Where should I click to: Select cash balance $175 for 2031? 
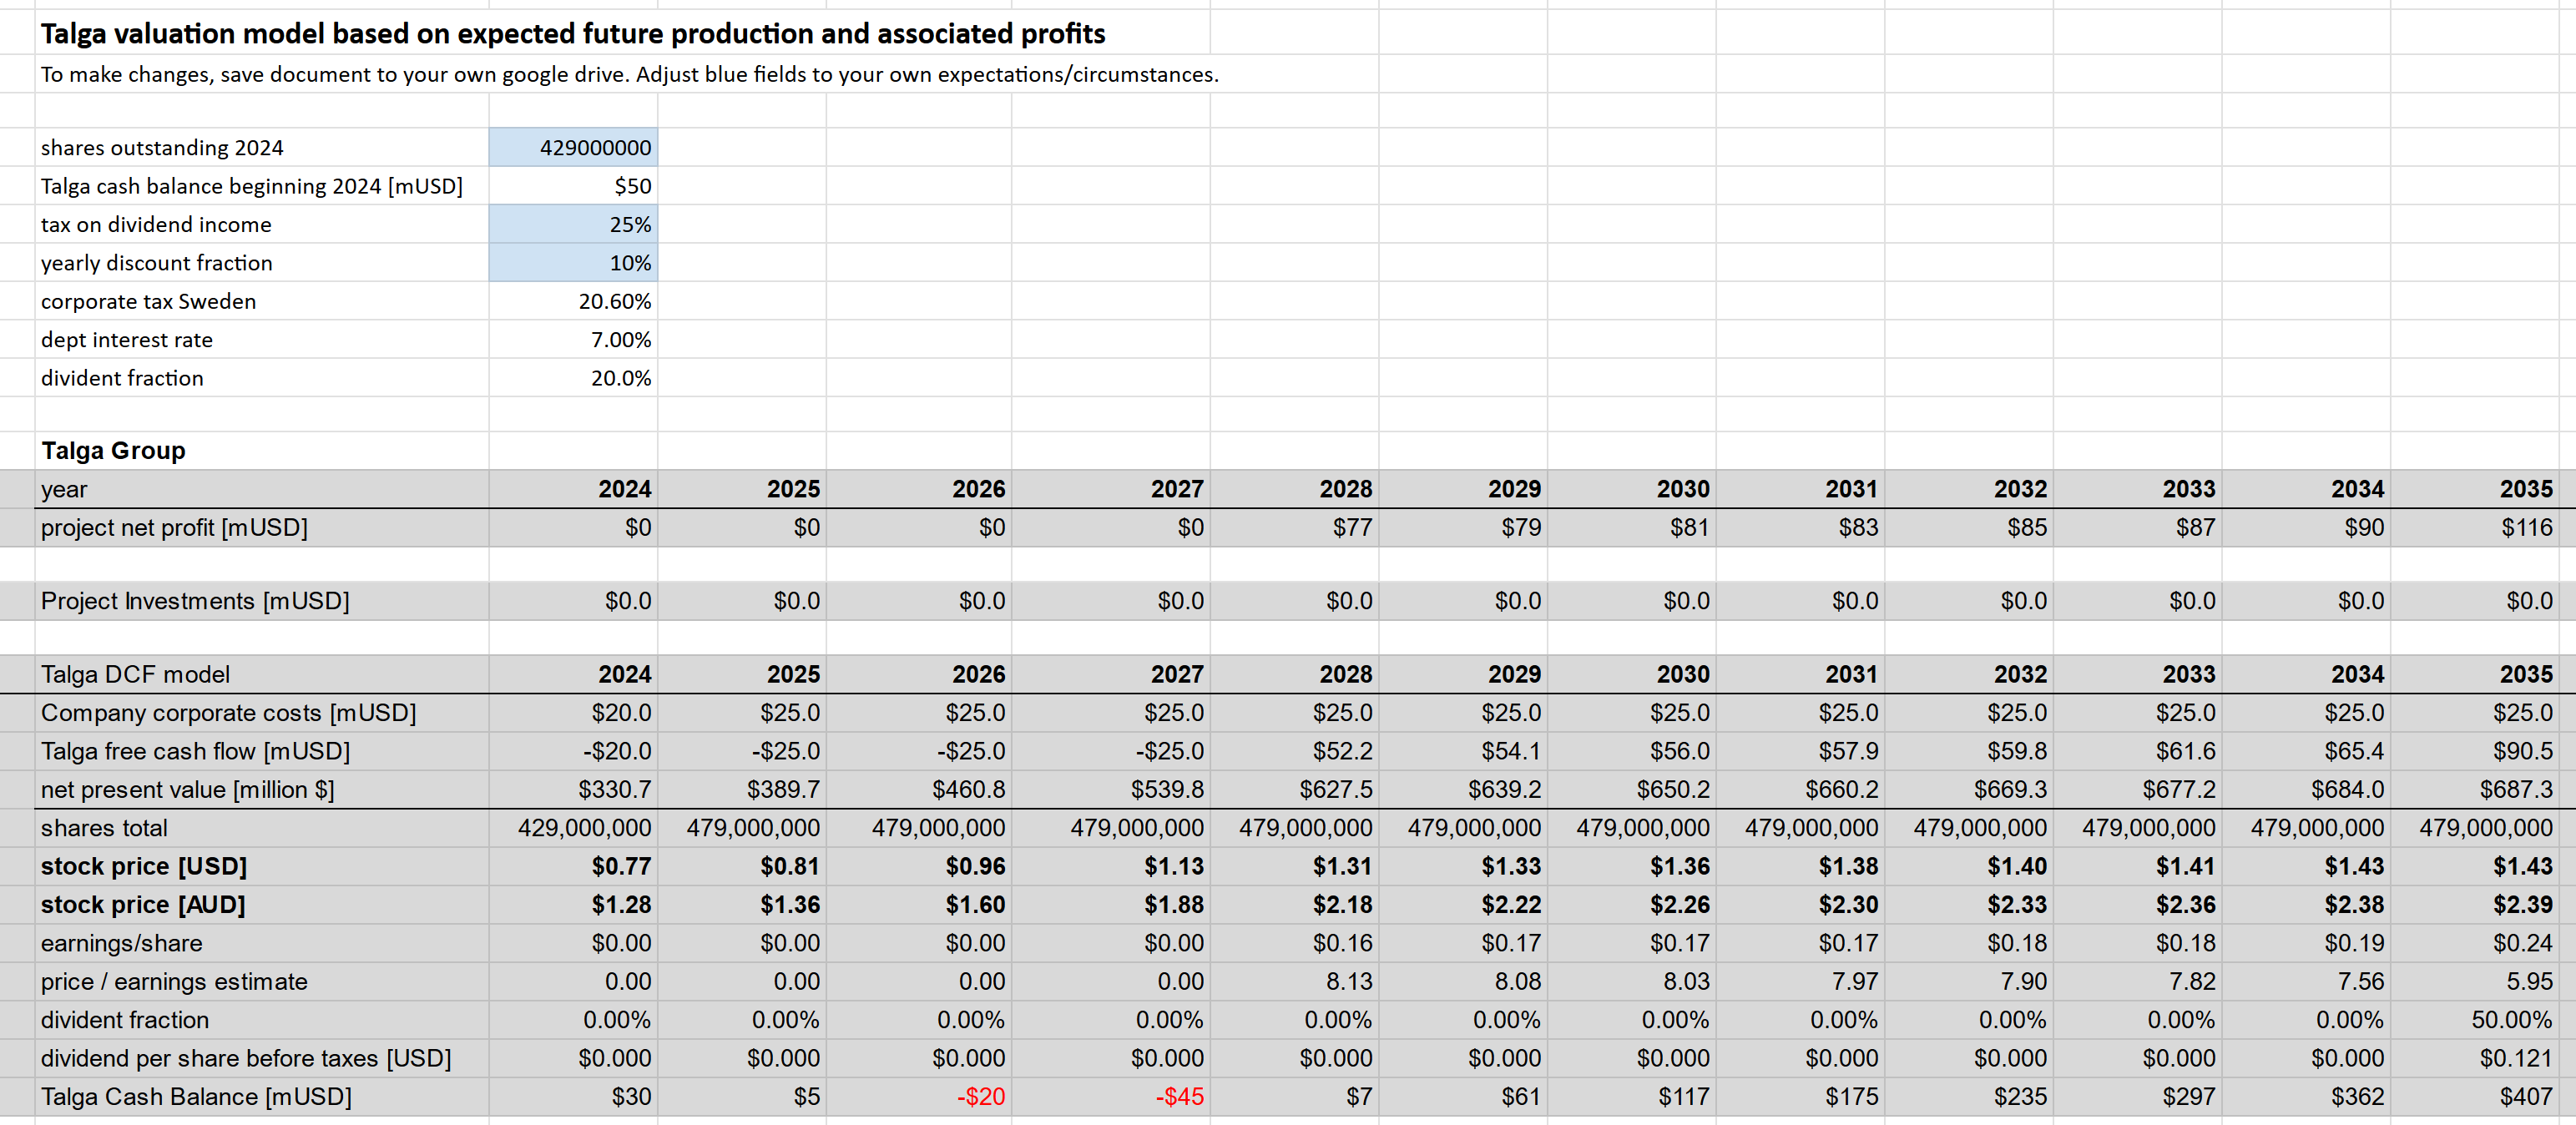[x=1801, y=1097]
